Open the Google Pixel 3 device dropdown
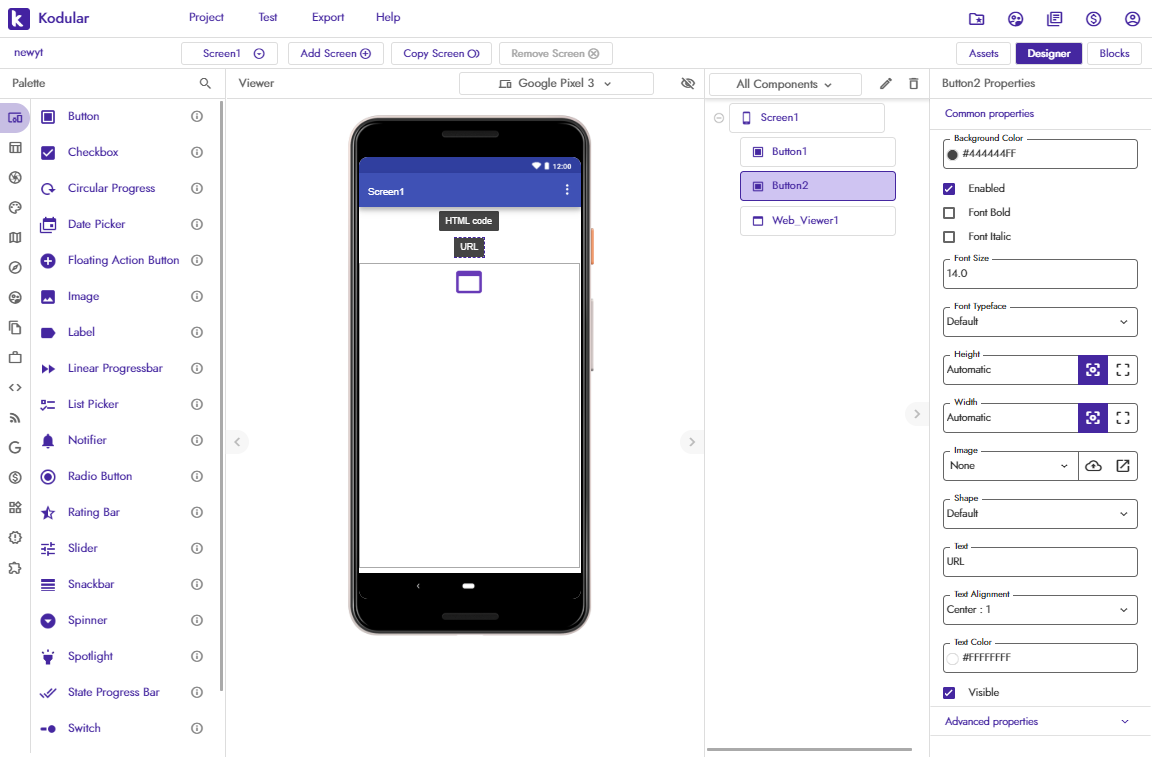This screenshot has height=759, width=1152. coord(556,84)
